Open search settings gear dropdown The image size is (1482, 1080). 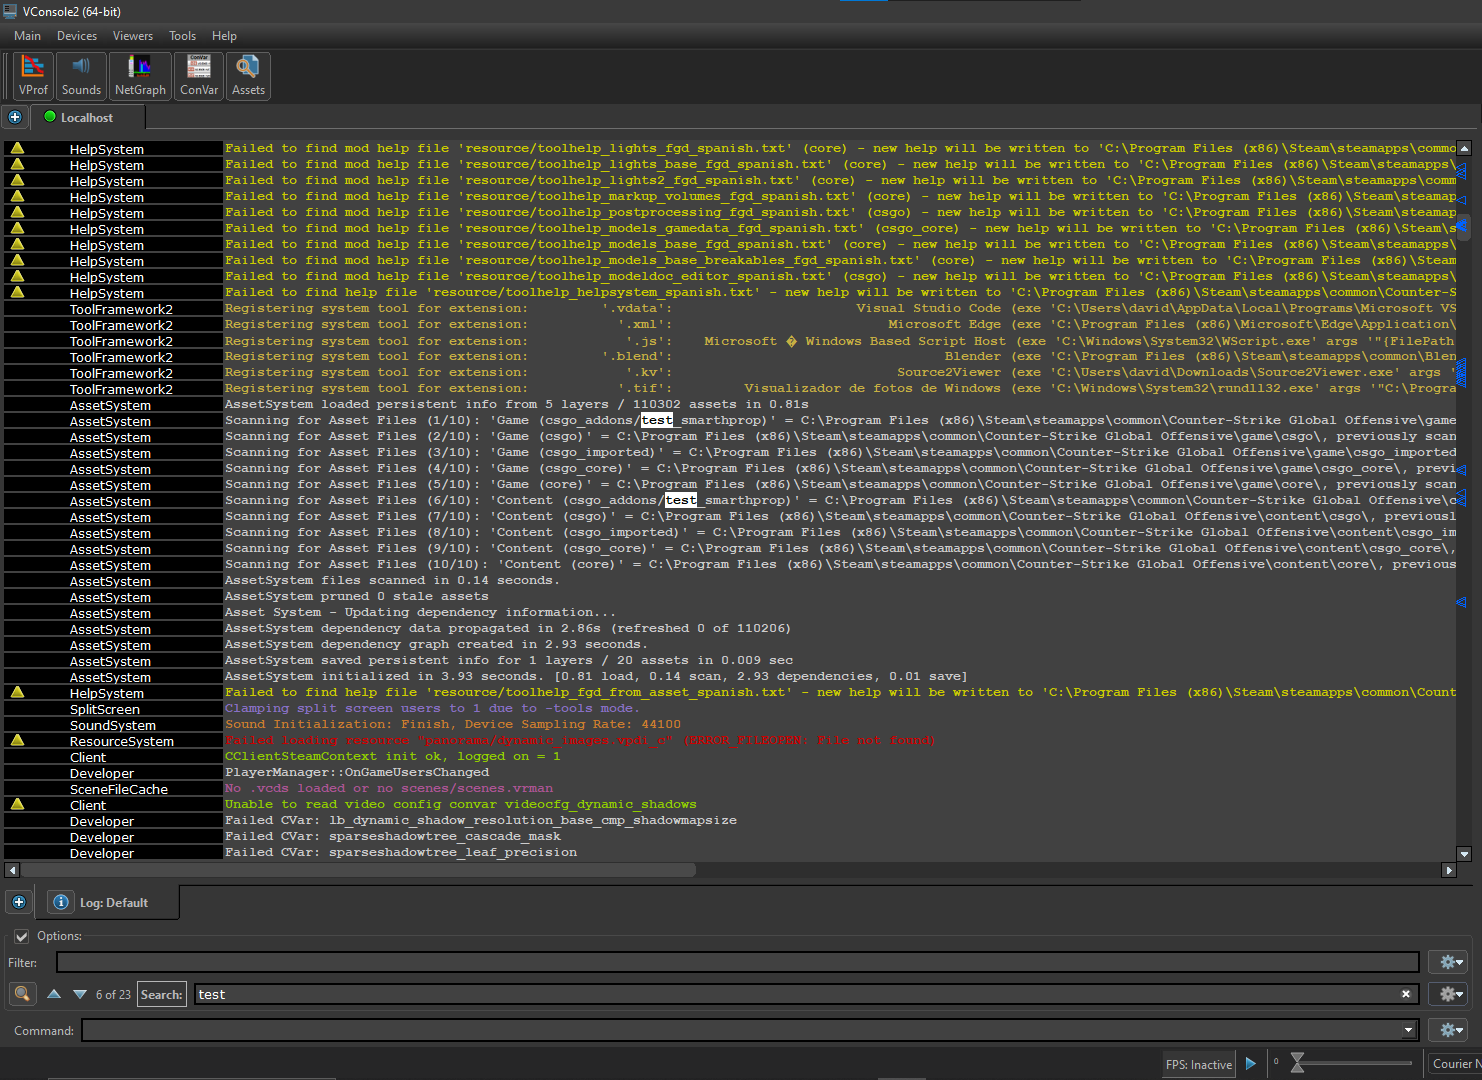click(x=1448, y=994)
